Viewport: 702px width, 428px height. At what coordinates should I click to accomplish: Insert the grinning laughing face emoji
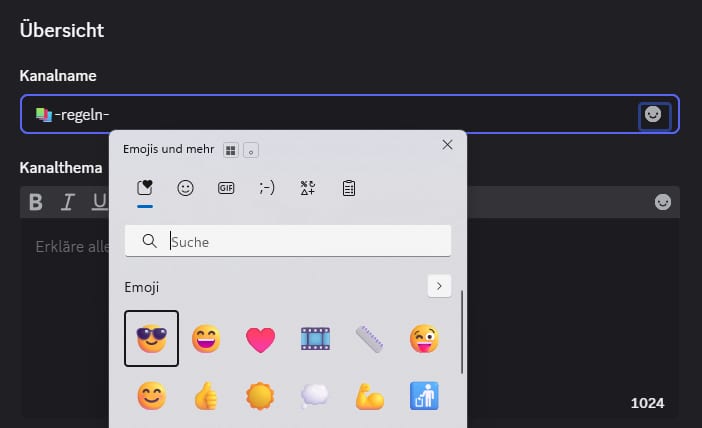tap(206, 338)
